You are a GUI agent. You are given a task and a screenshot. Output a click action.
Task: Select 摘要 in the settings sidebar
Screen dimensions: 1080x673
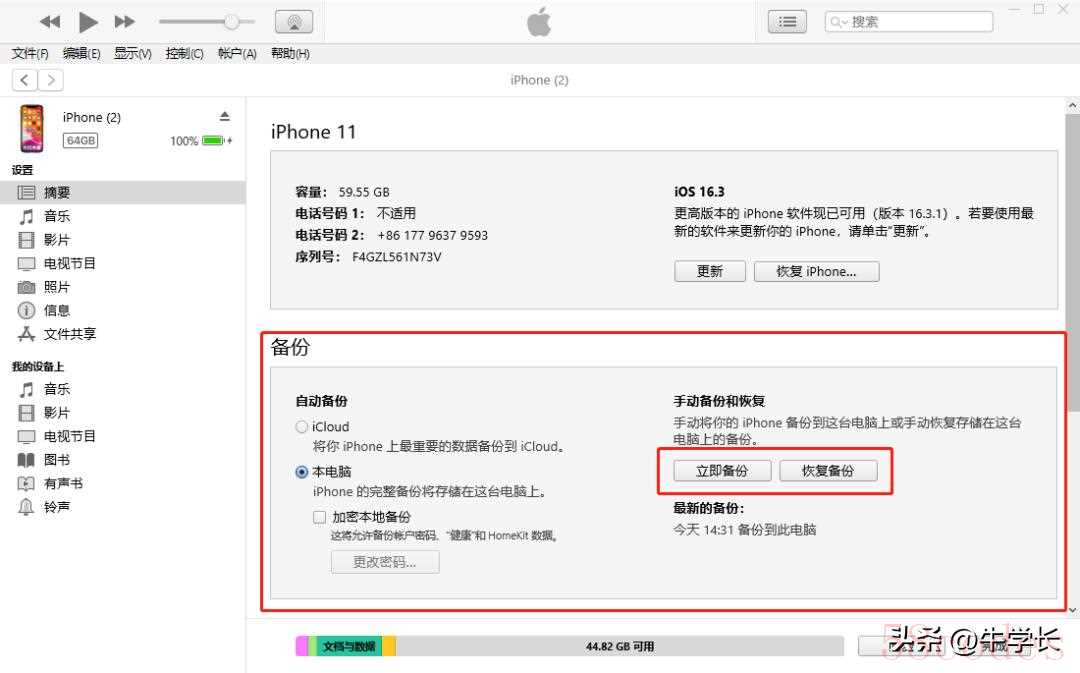(x=123, y=193)
